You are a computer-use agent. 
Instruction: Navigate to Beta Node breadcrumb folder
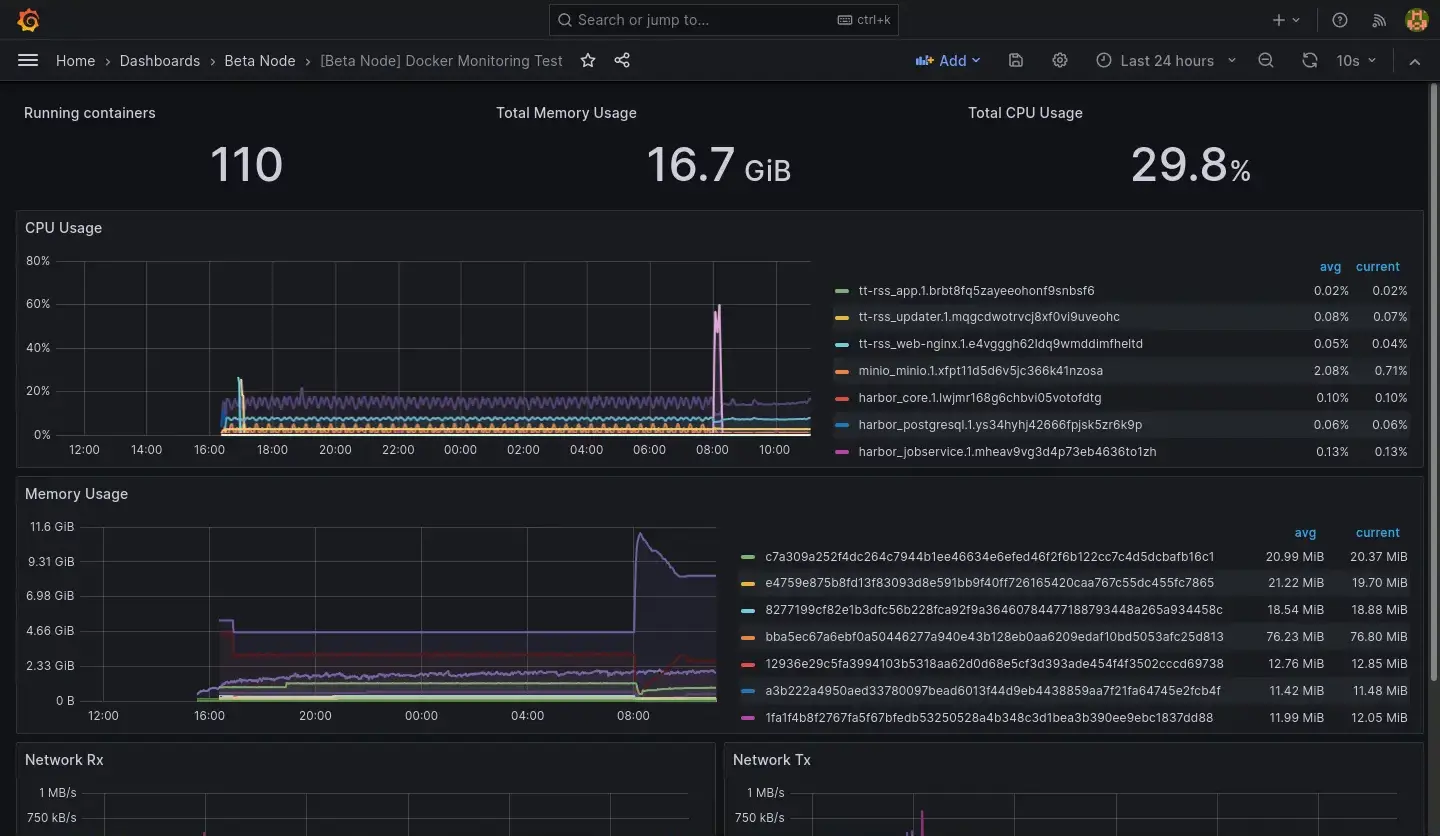pyautogui.click(x=260, y=61)
